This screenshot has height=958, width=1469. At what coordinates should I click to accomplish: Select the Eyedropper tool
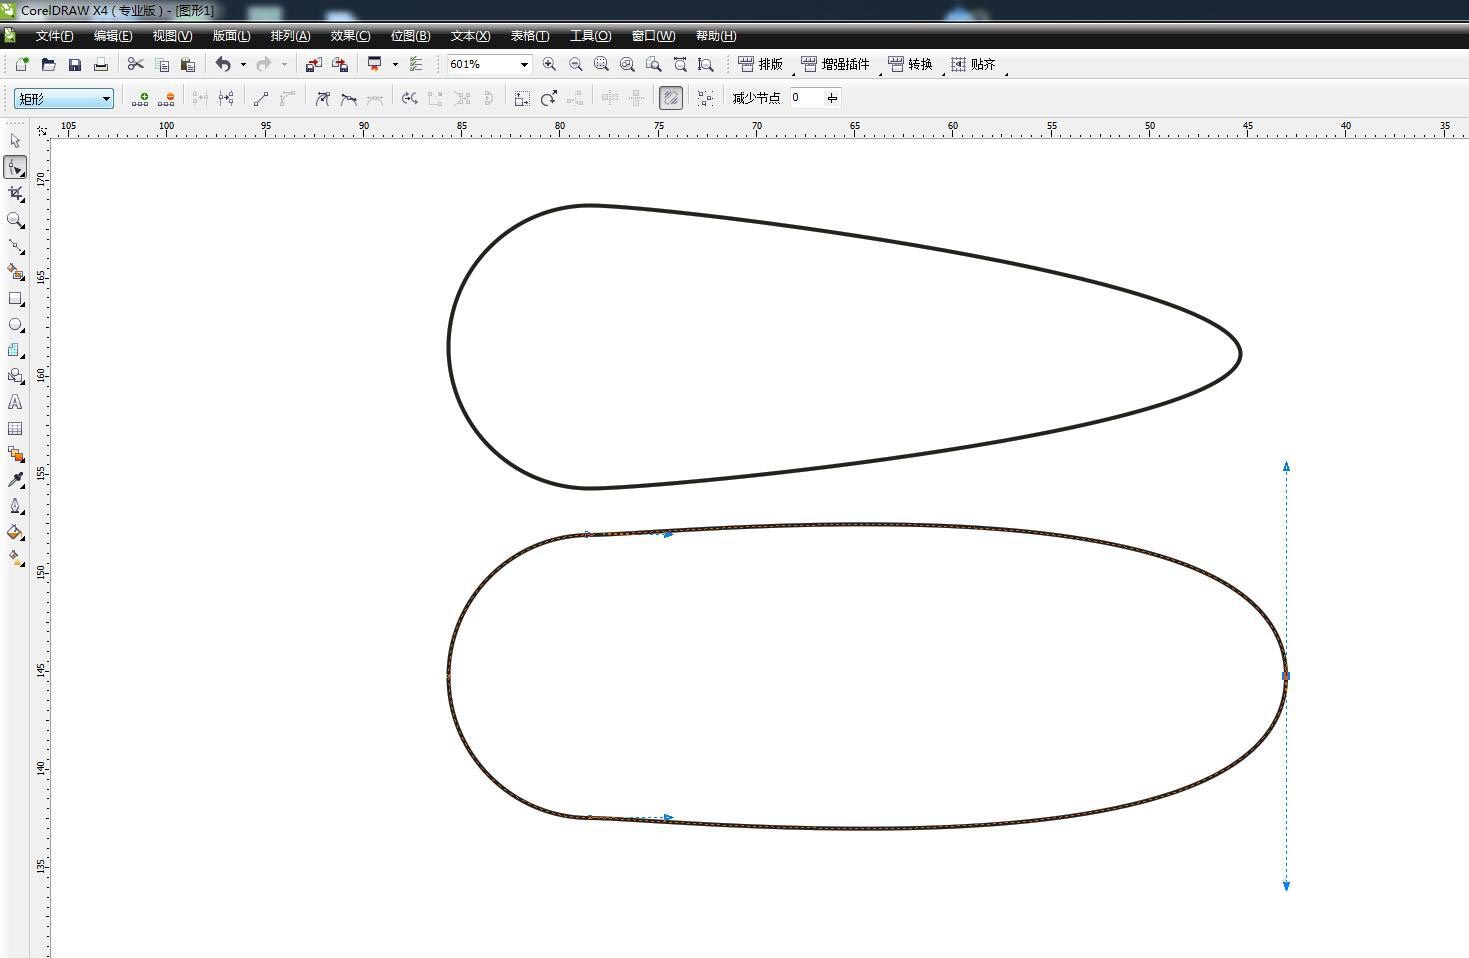coord(15,480)
